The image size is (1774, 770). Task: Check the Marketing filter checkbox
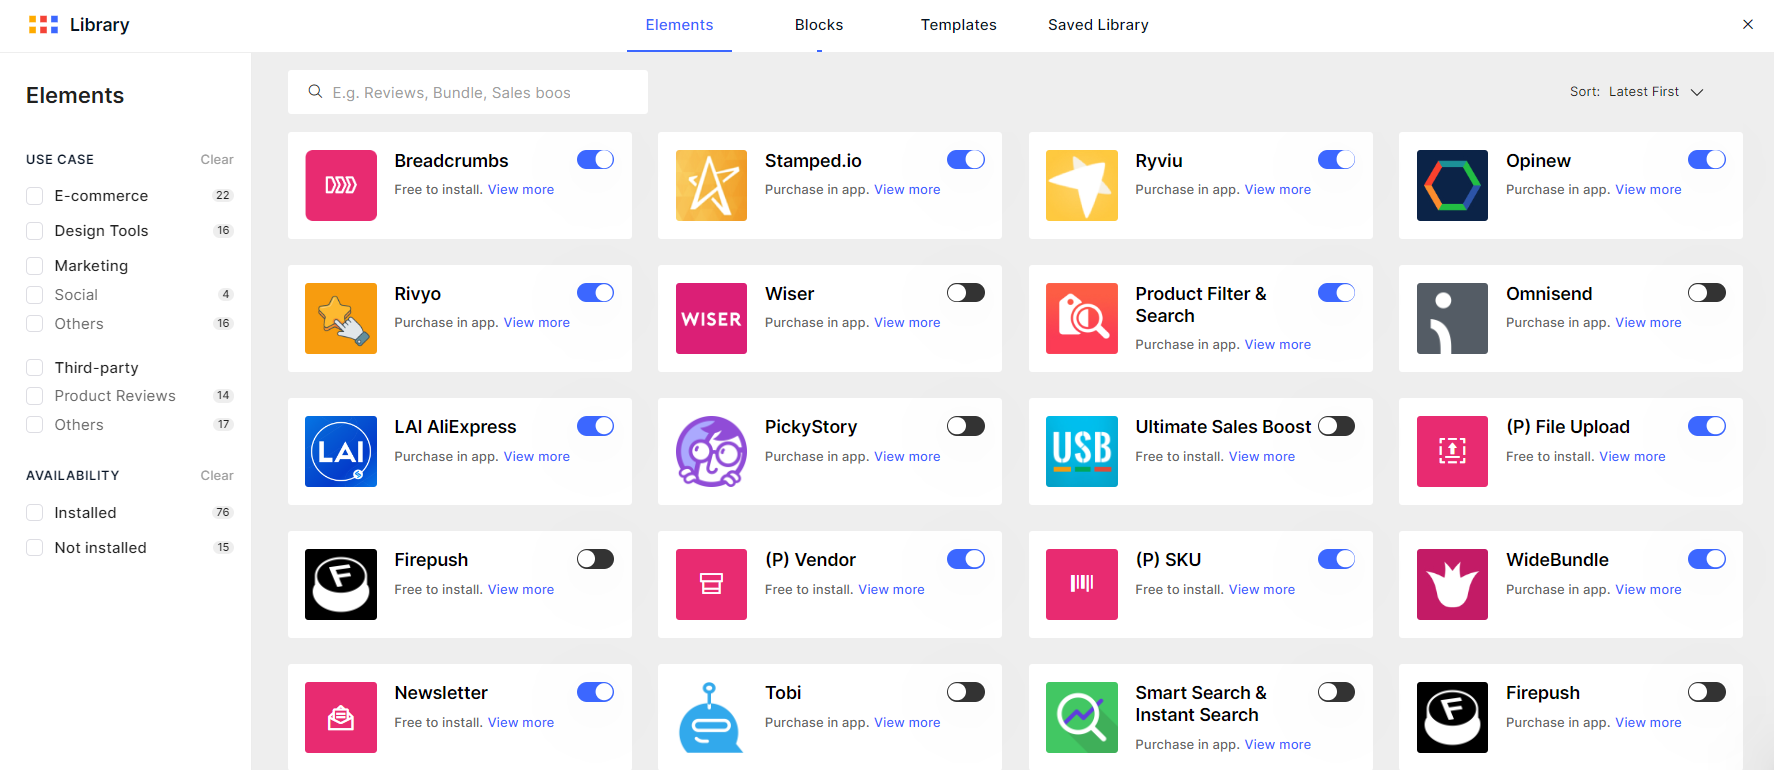pyautogui.click(x=35, y=266)
